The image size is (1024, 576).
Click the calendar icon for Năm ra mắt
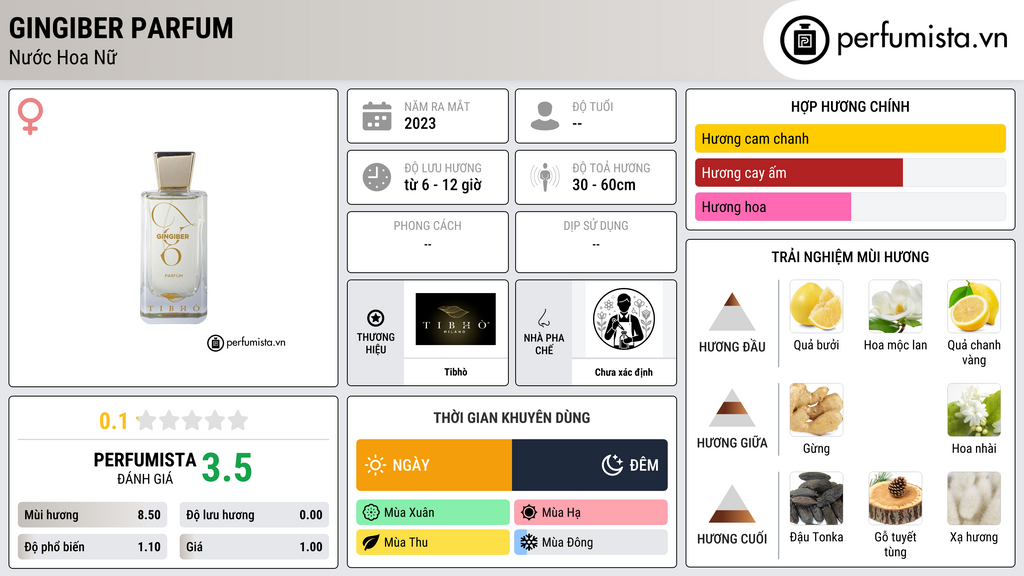point(377,116)
